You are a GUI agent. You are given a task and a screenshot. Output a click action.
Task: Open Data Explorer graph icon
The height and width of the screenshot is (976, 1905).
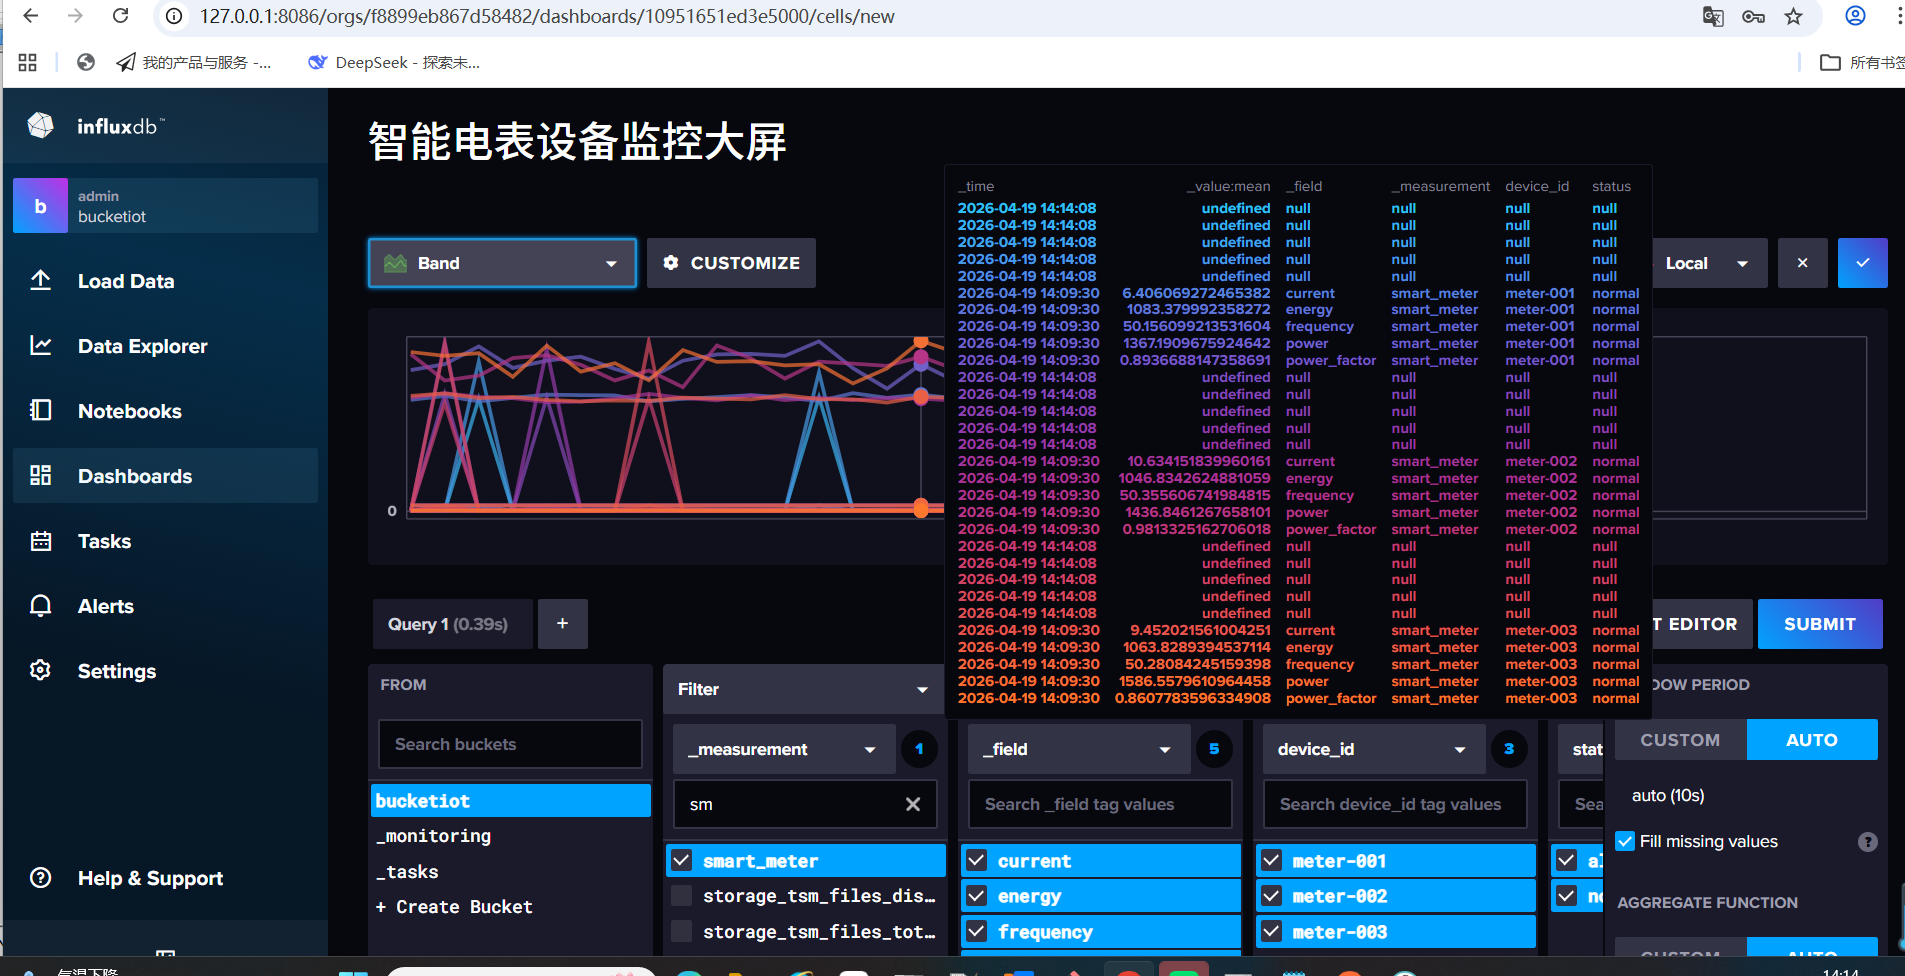pos(41,345)
